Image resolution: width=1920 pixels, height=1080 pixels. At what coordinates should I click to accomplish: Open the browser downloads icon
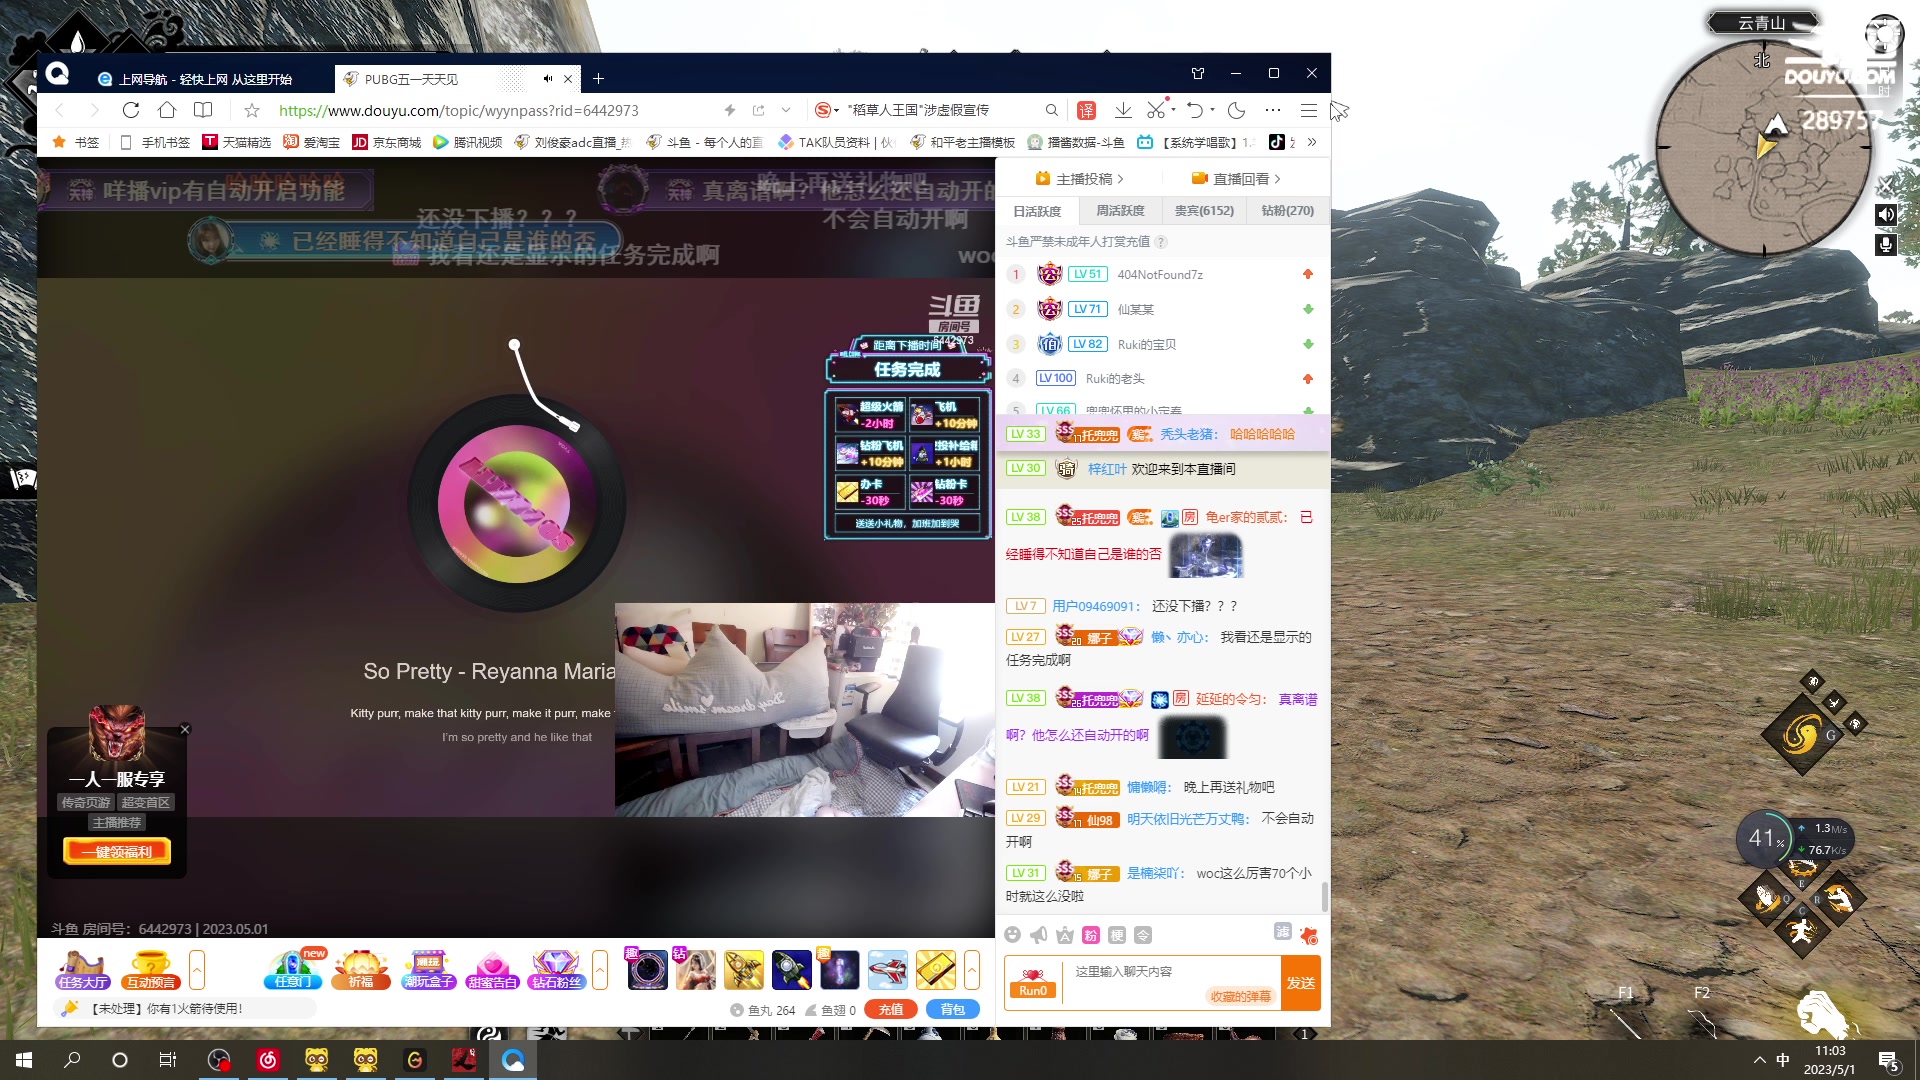coord(1123,110)
